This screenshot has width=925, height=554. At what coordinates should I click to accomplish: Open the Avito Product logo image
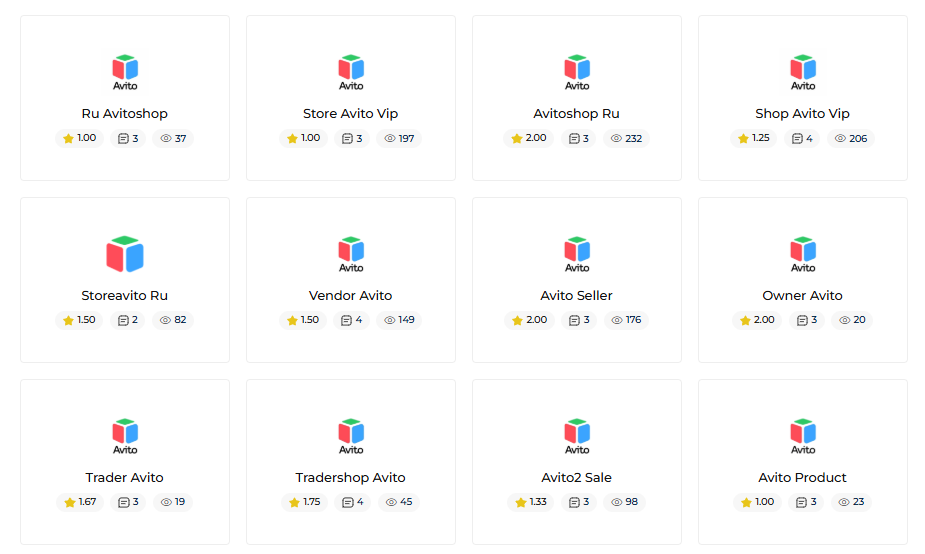(x=803, y=437)
